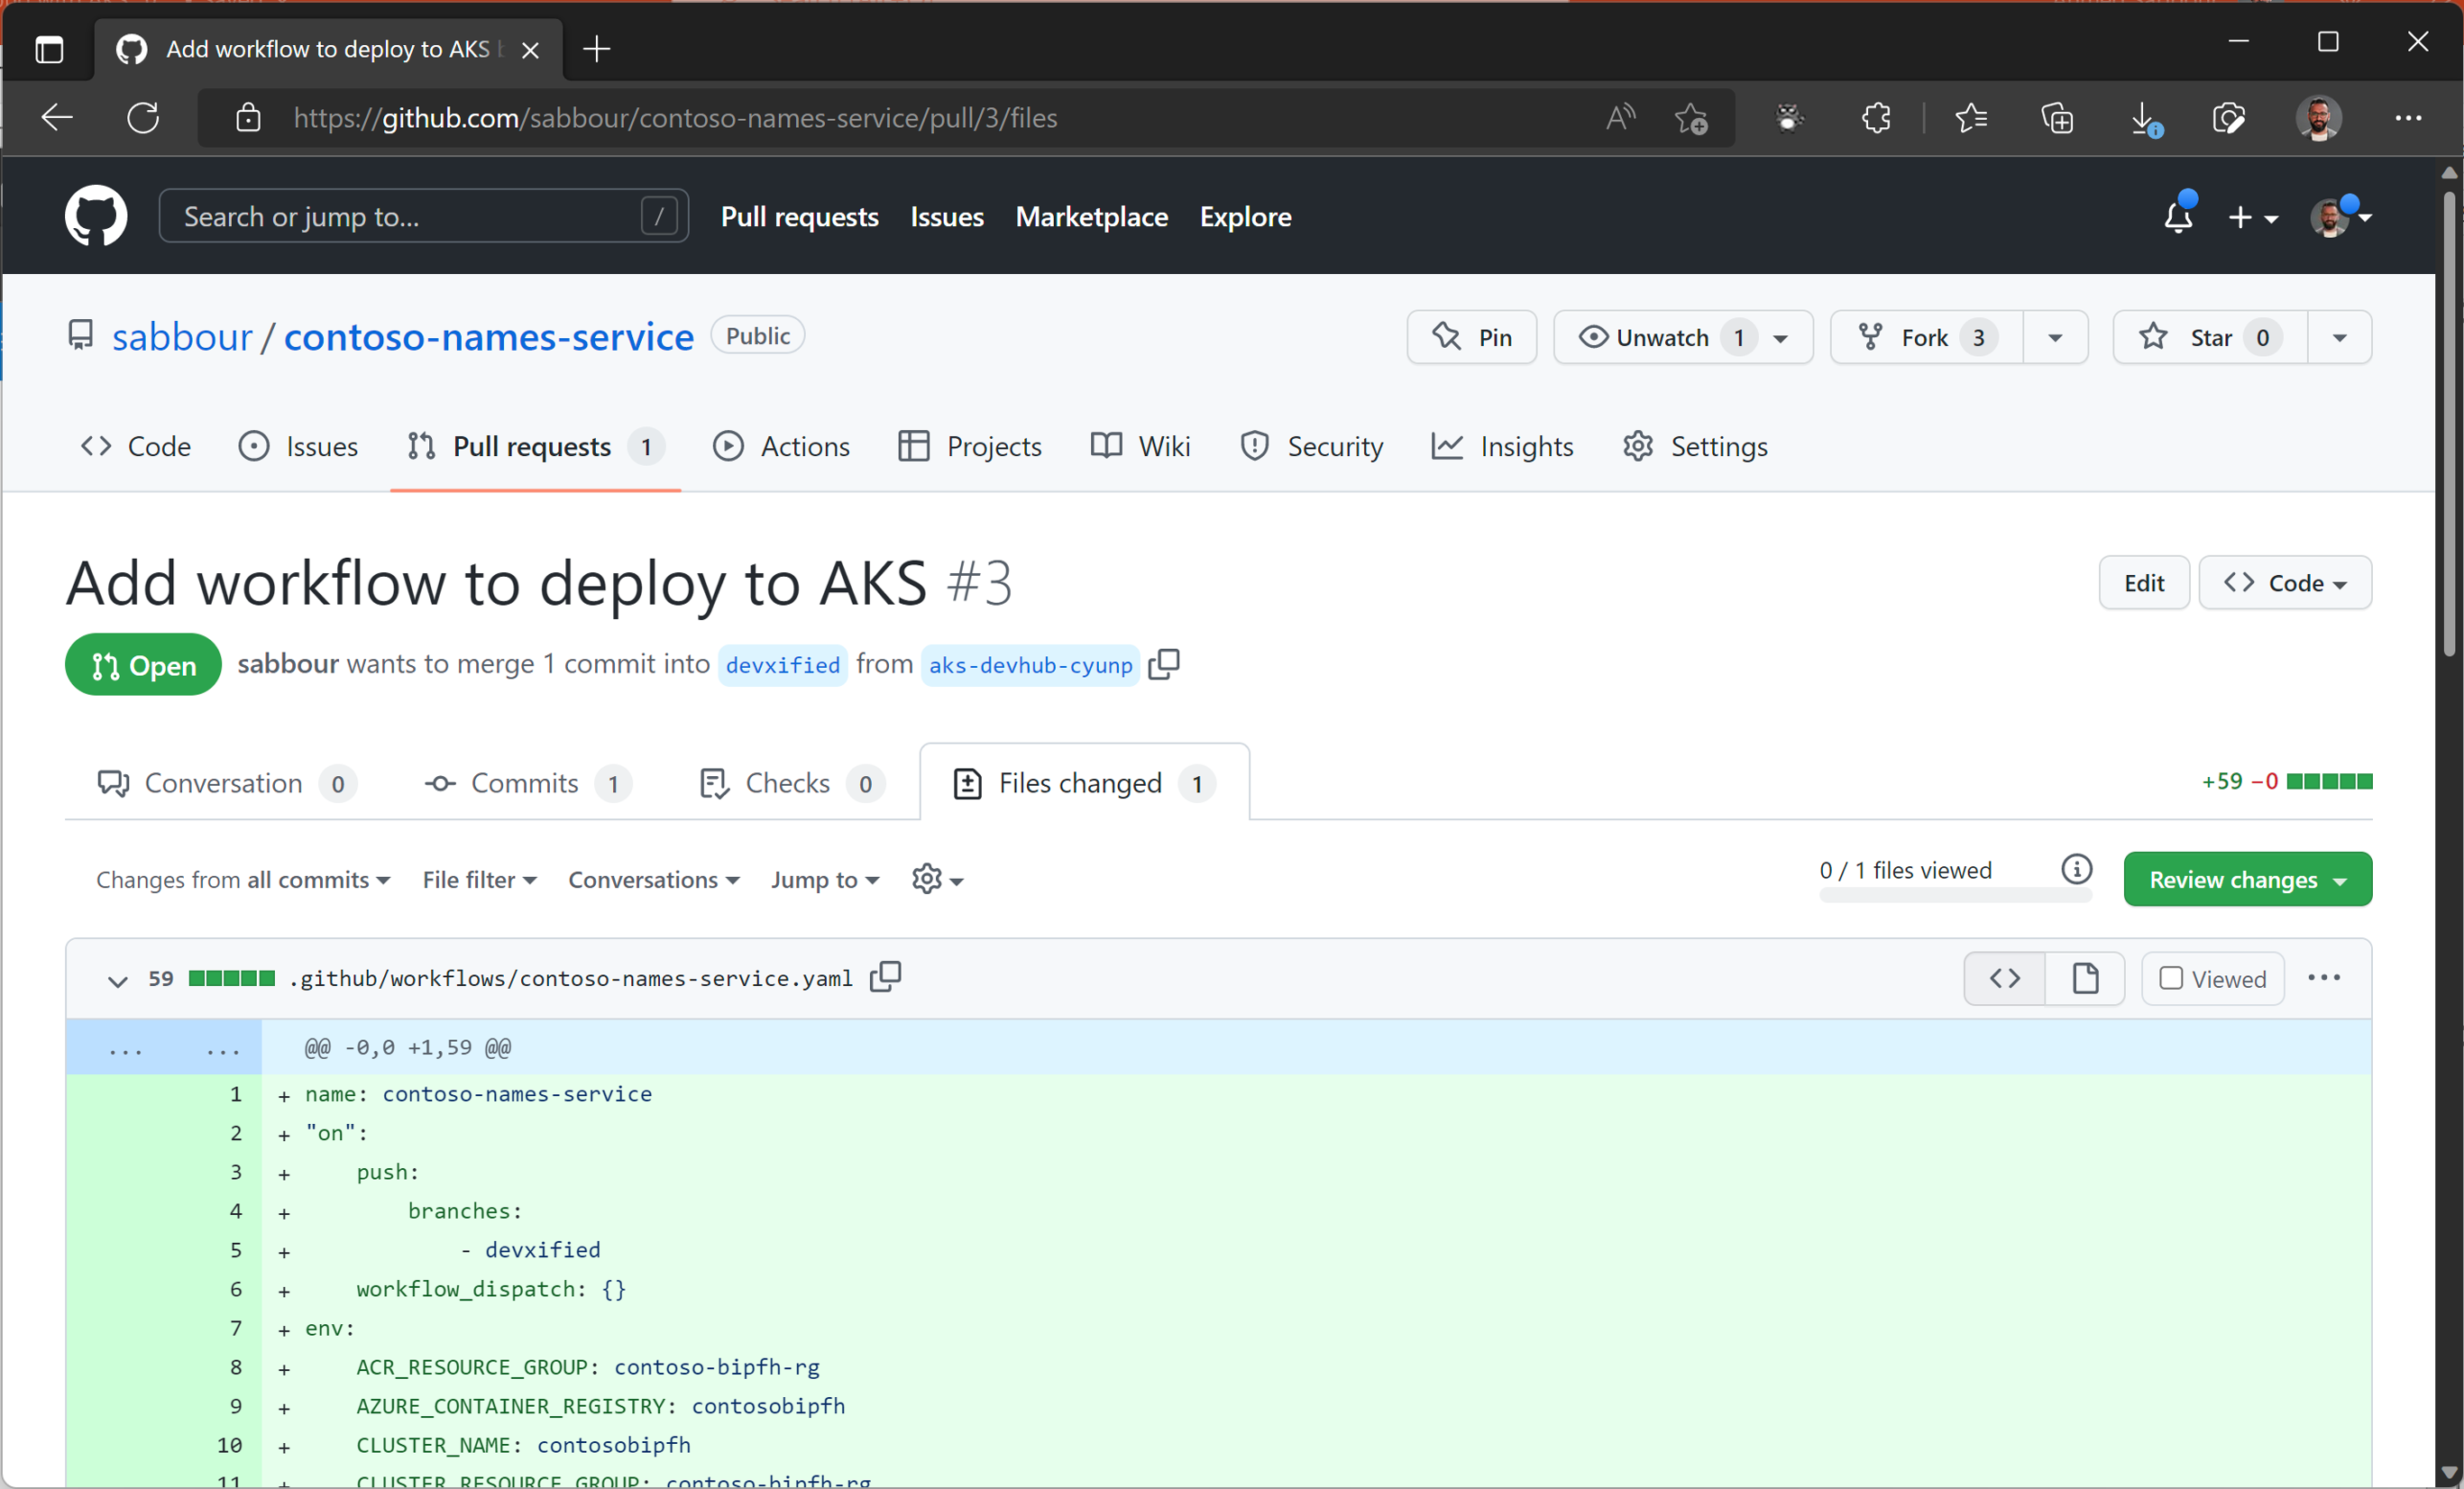The image size is (2464, 1489).
Task: Copy the aks-devhub-cyunp branch name
Action: [1164, 664]
